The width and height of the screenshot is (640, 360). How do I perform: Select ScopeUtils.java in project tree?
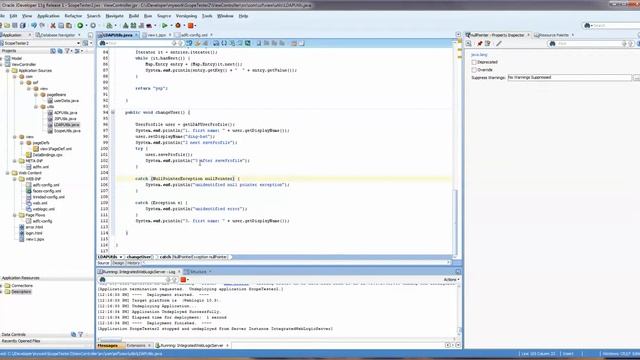[67, 131]
